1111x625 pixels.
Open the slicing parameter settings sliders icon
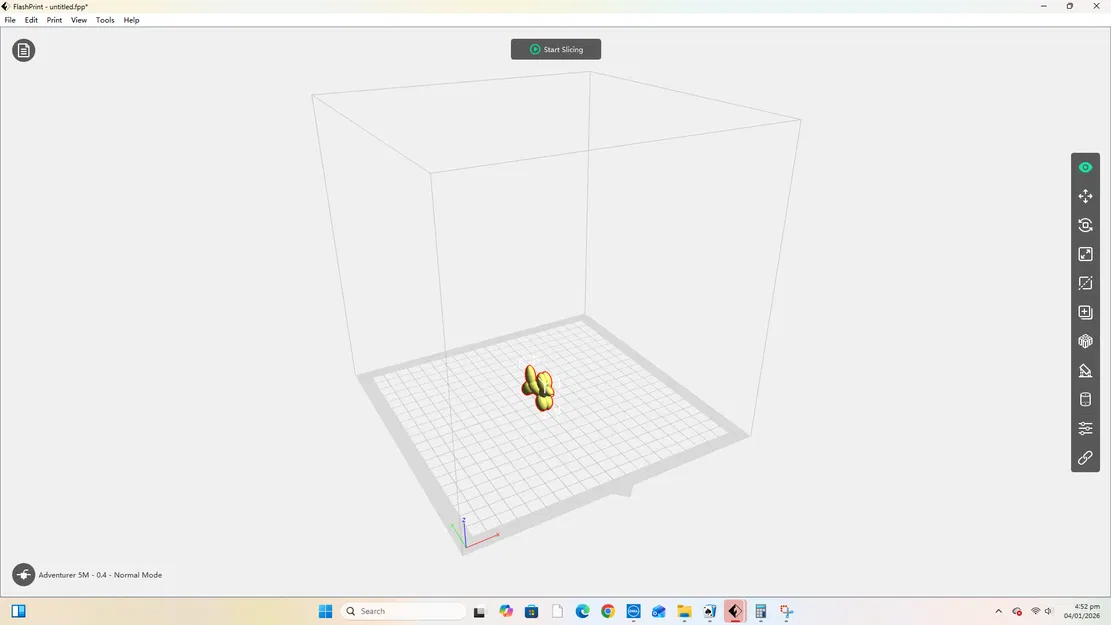1085,429
